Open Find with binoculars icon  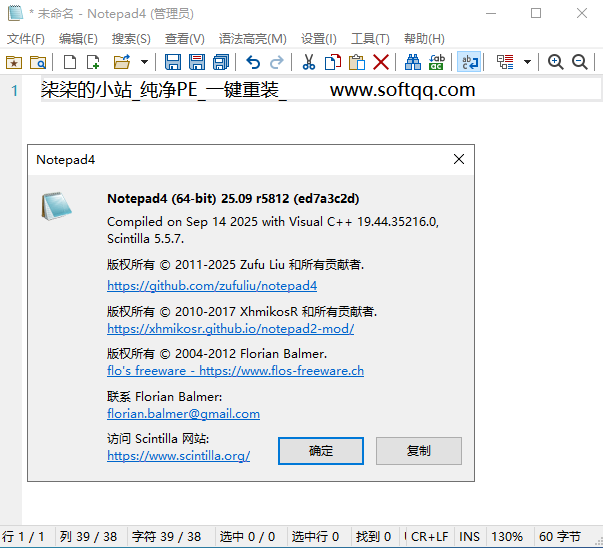click(413, 62)
